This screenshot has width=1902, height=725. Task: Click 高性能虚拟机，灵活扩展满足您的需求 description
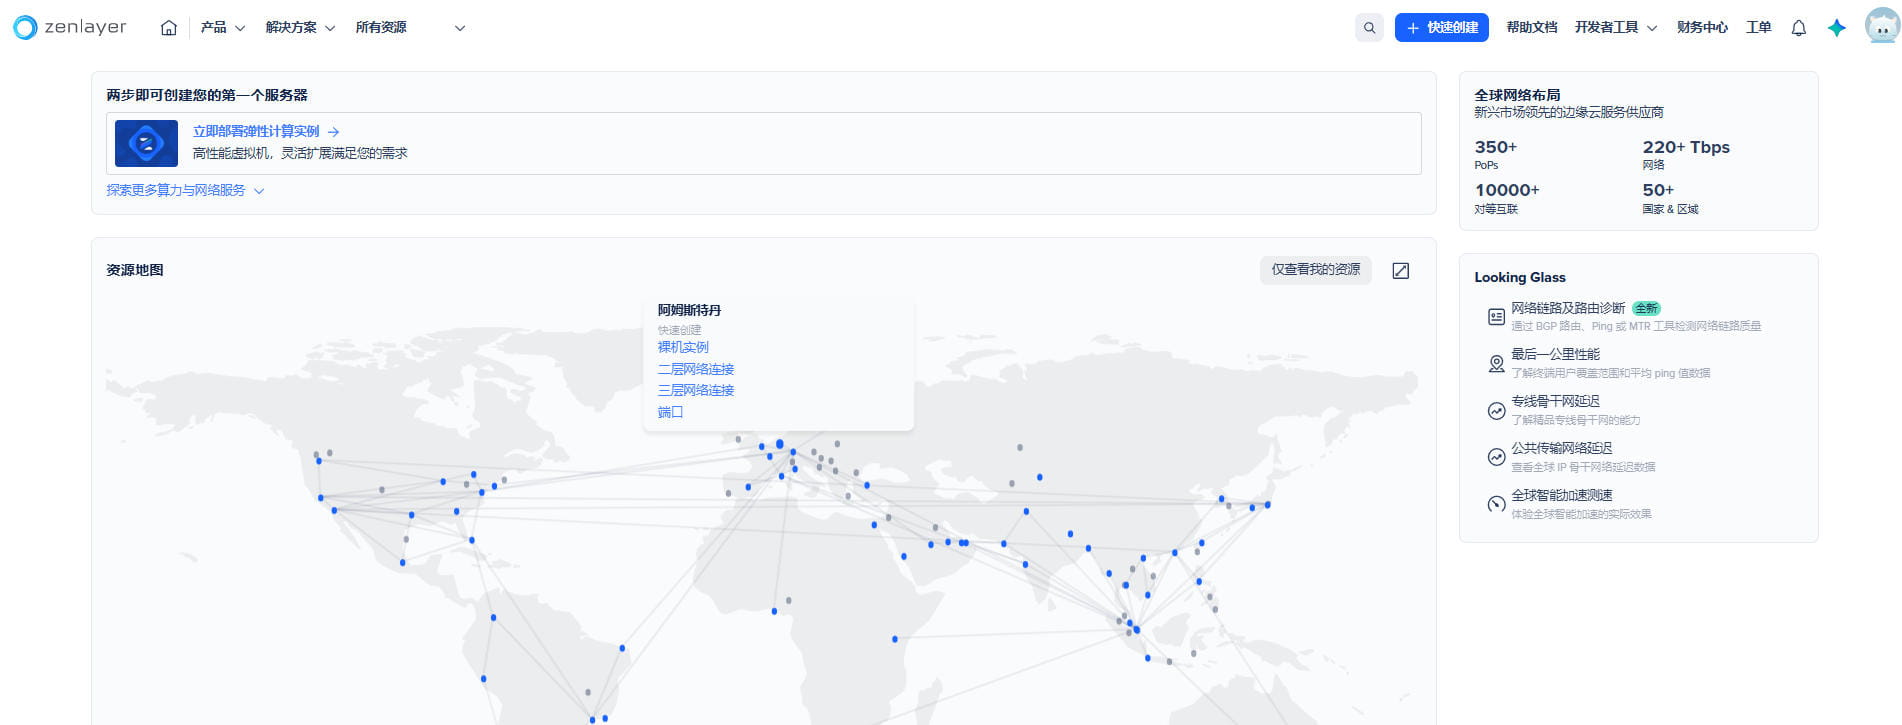(x=300, y=153)
